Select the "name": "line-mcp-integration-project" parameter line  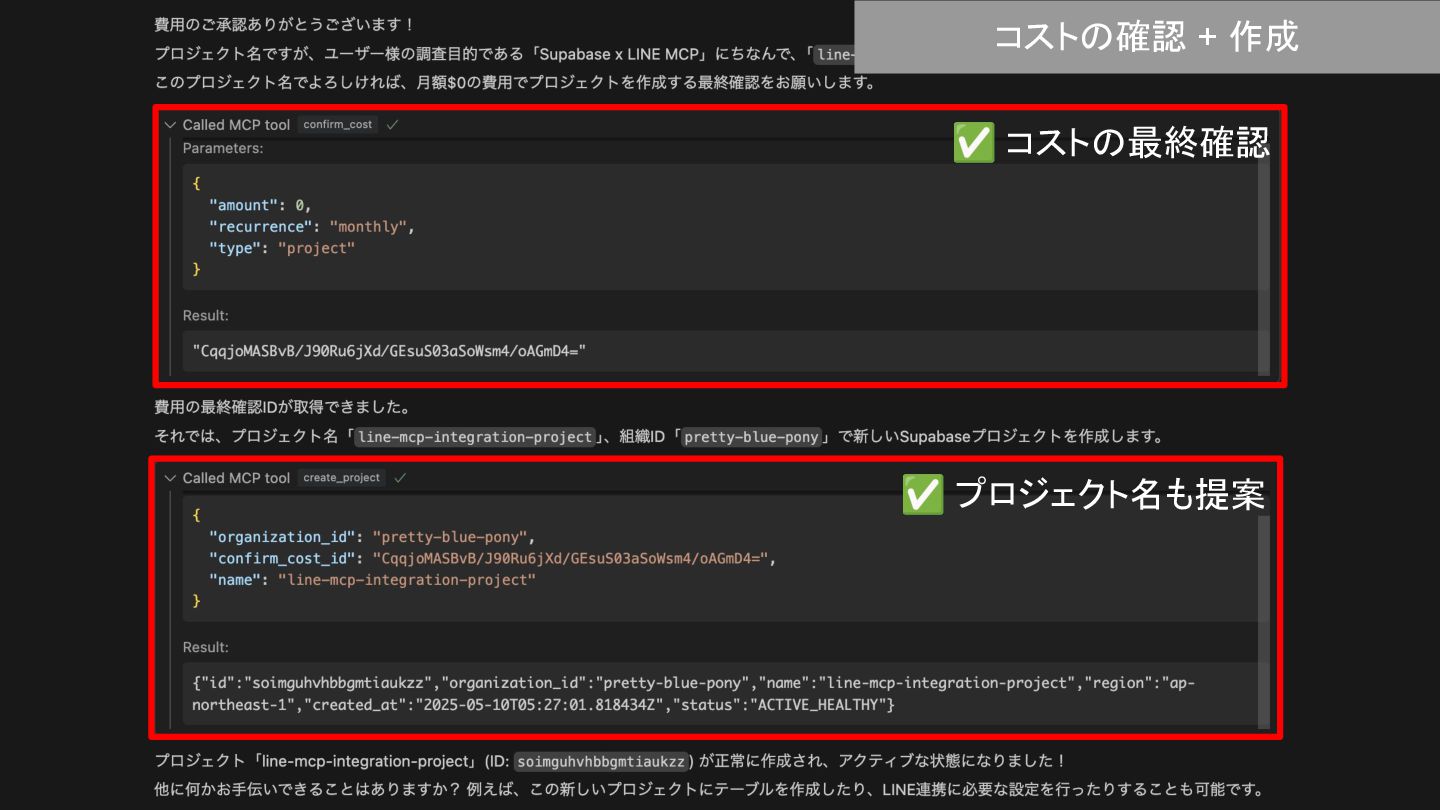pyautogui.click(x=372, y=580)
